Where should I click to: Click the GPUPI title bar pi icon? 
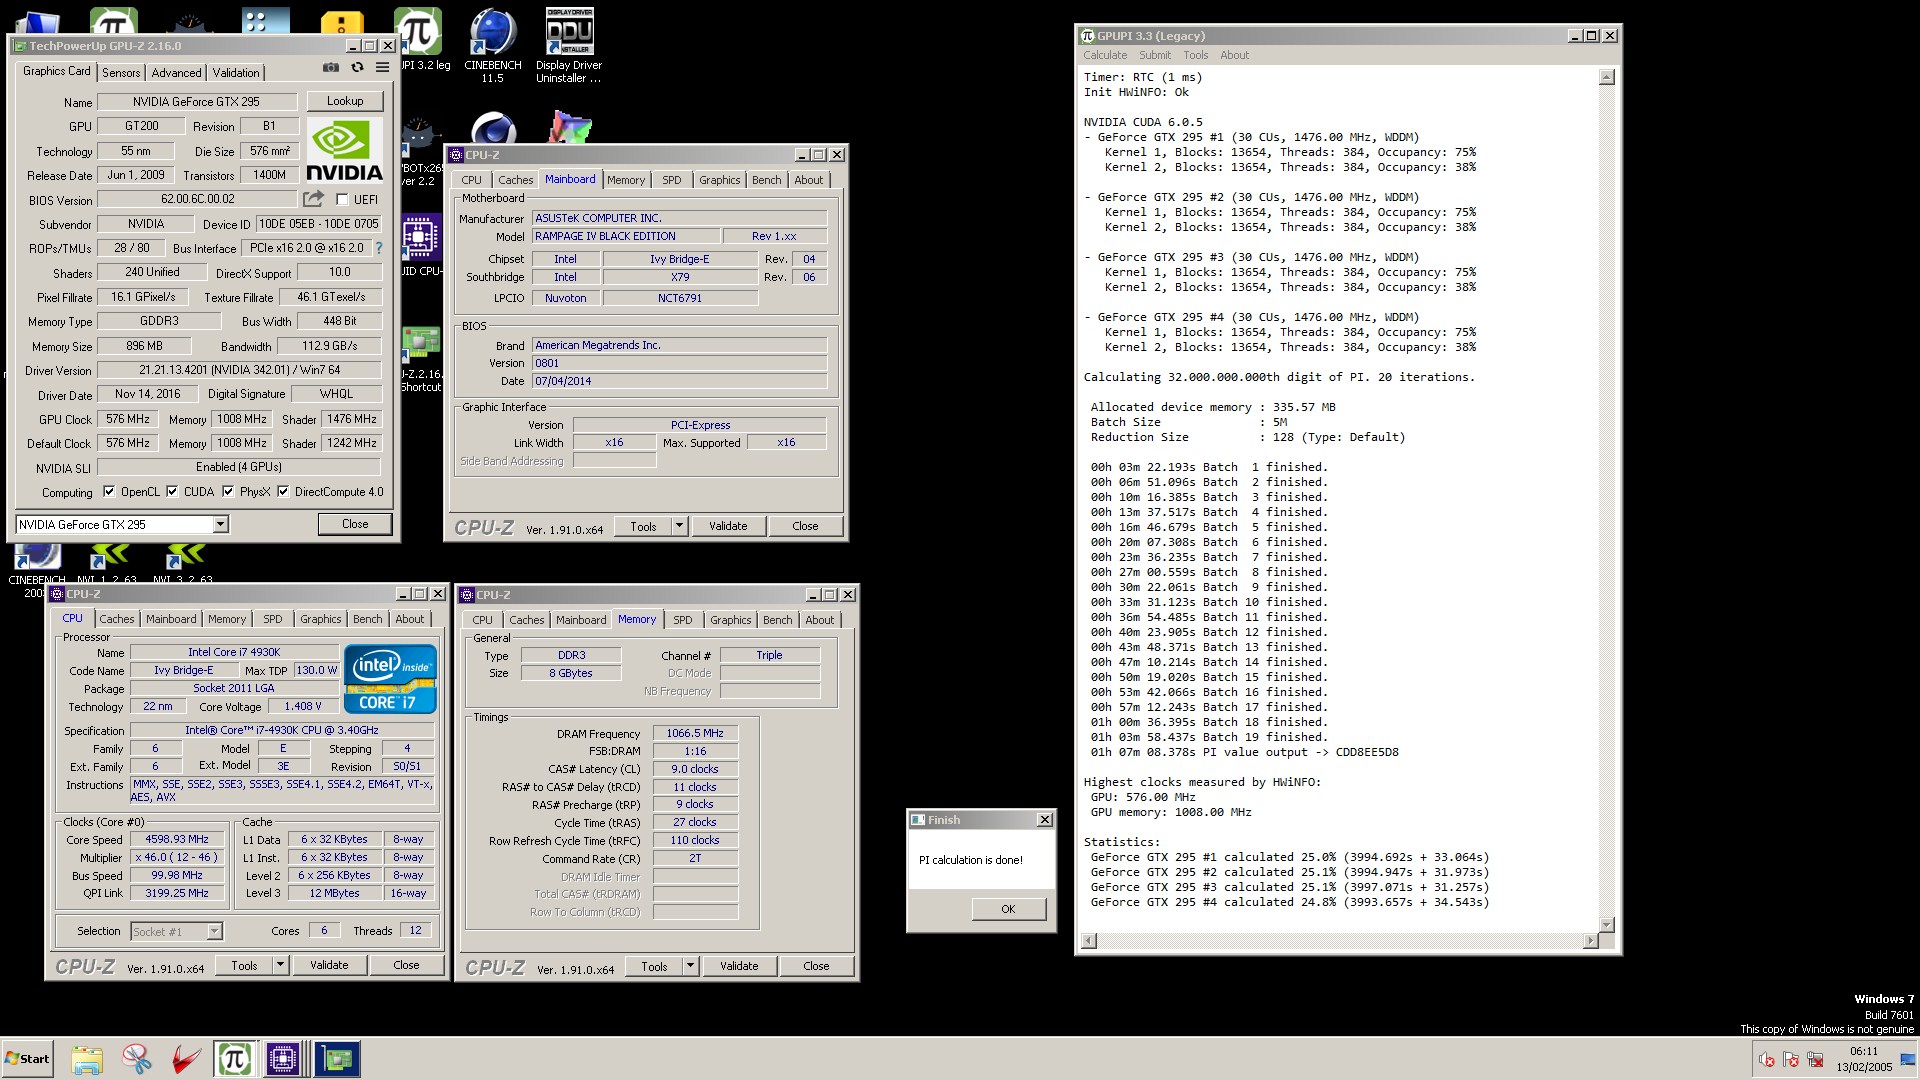(1088, 36)
